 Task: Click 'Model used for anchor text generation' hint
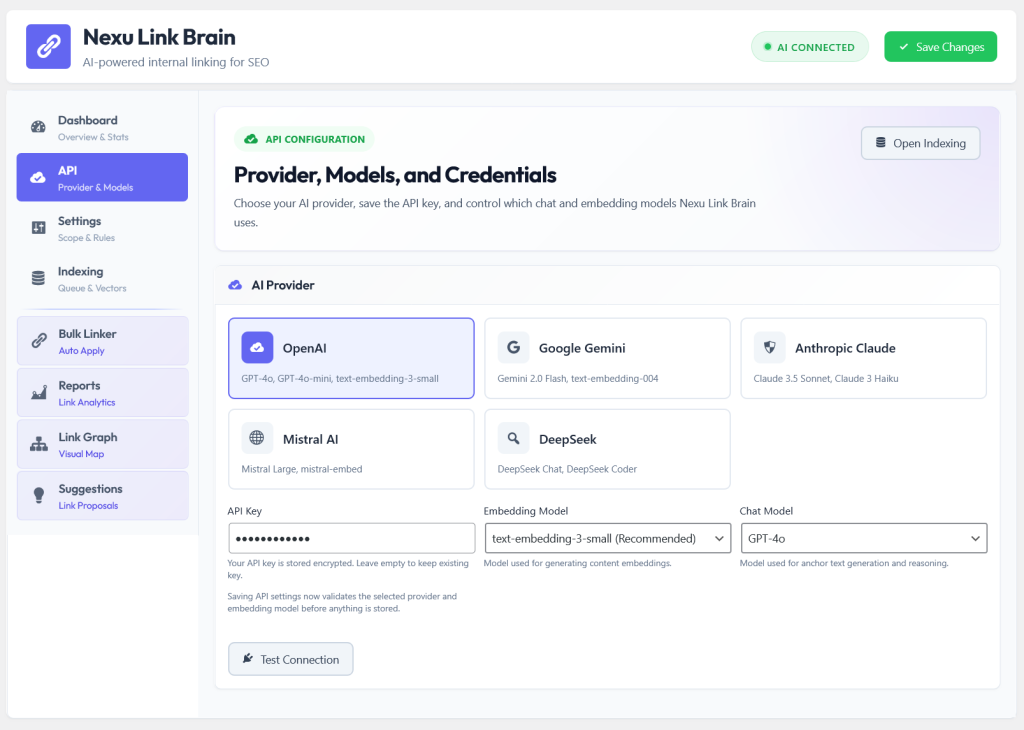[844, 563]
